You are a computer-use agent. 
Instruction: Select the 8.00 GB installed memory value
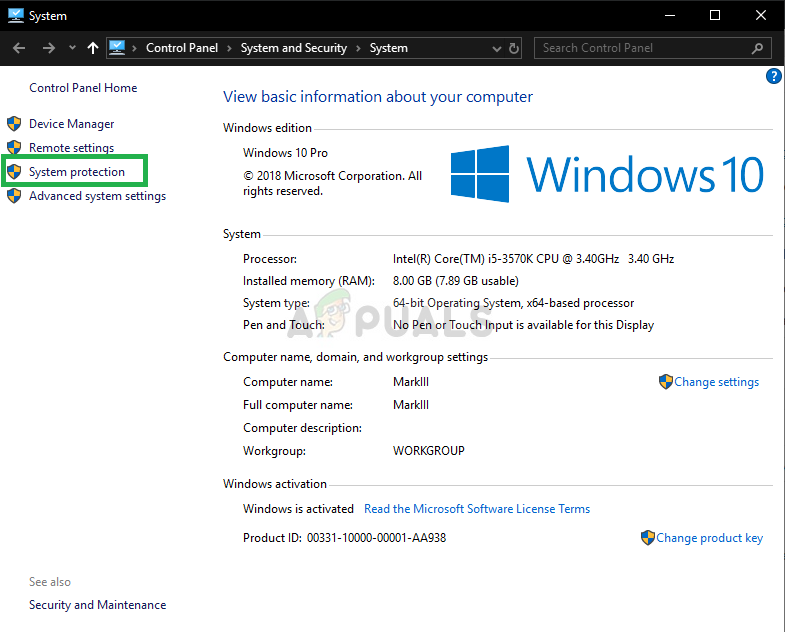click(456, 281)
